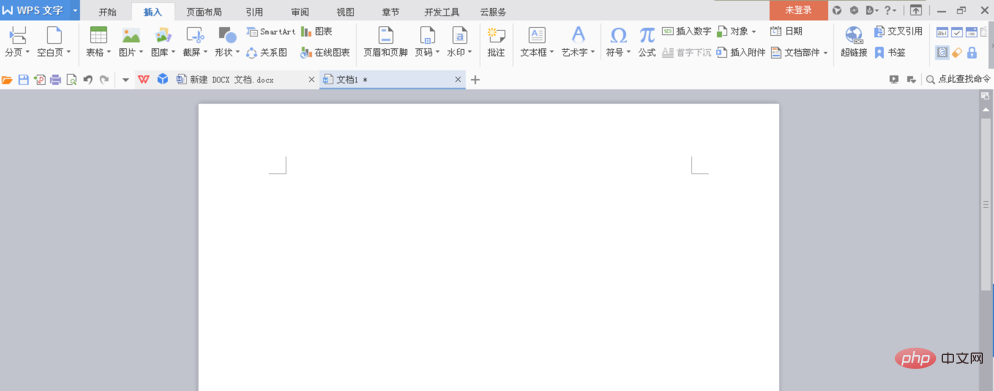Insert a SmartArt graphic
This screenshot has height=391, width=994.
[x=271, y=32]
